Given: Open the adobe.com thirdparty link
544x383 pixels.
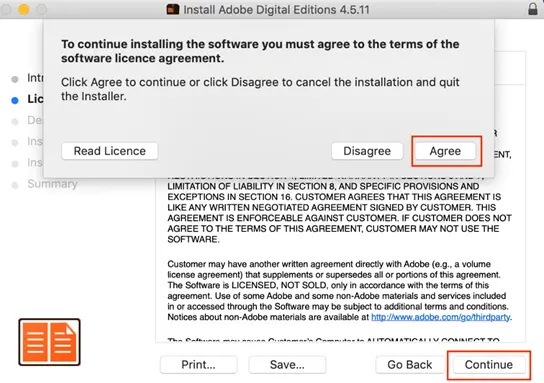Looking at the screenshot, I should click(x=441, y=317).
